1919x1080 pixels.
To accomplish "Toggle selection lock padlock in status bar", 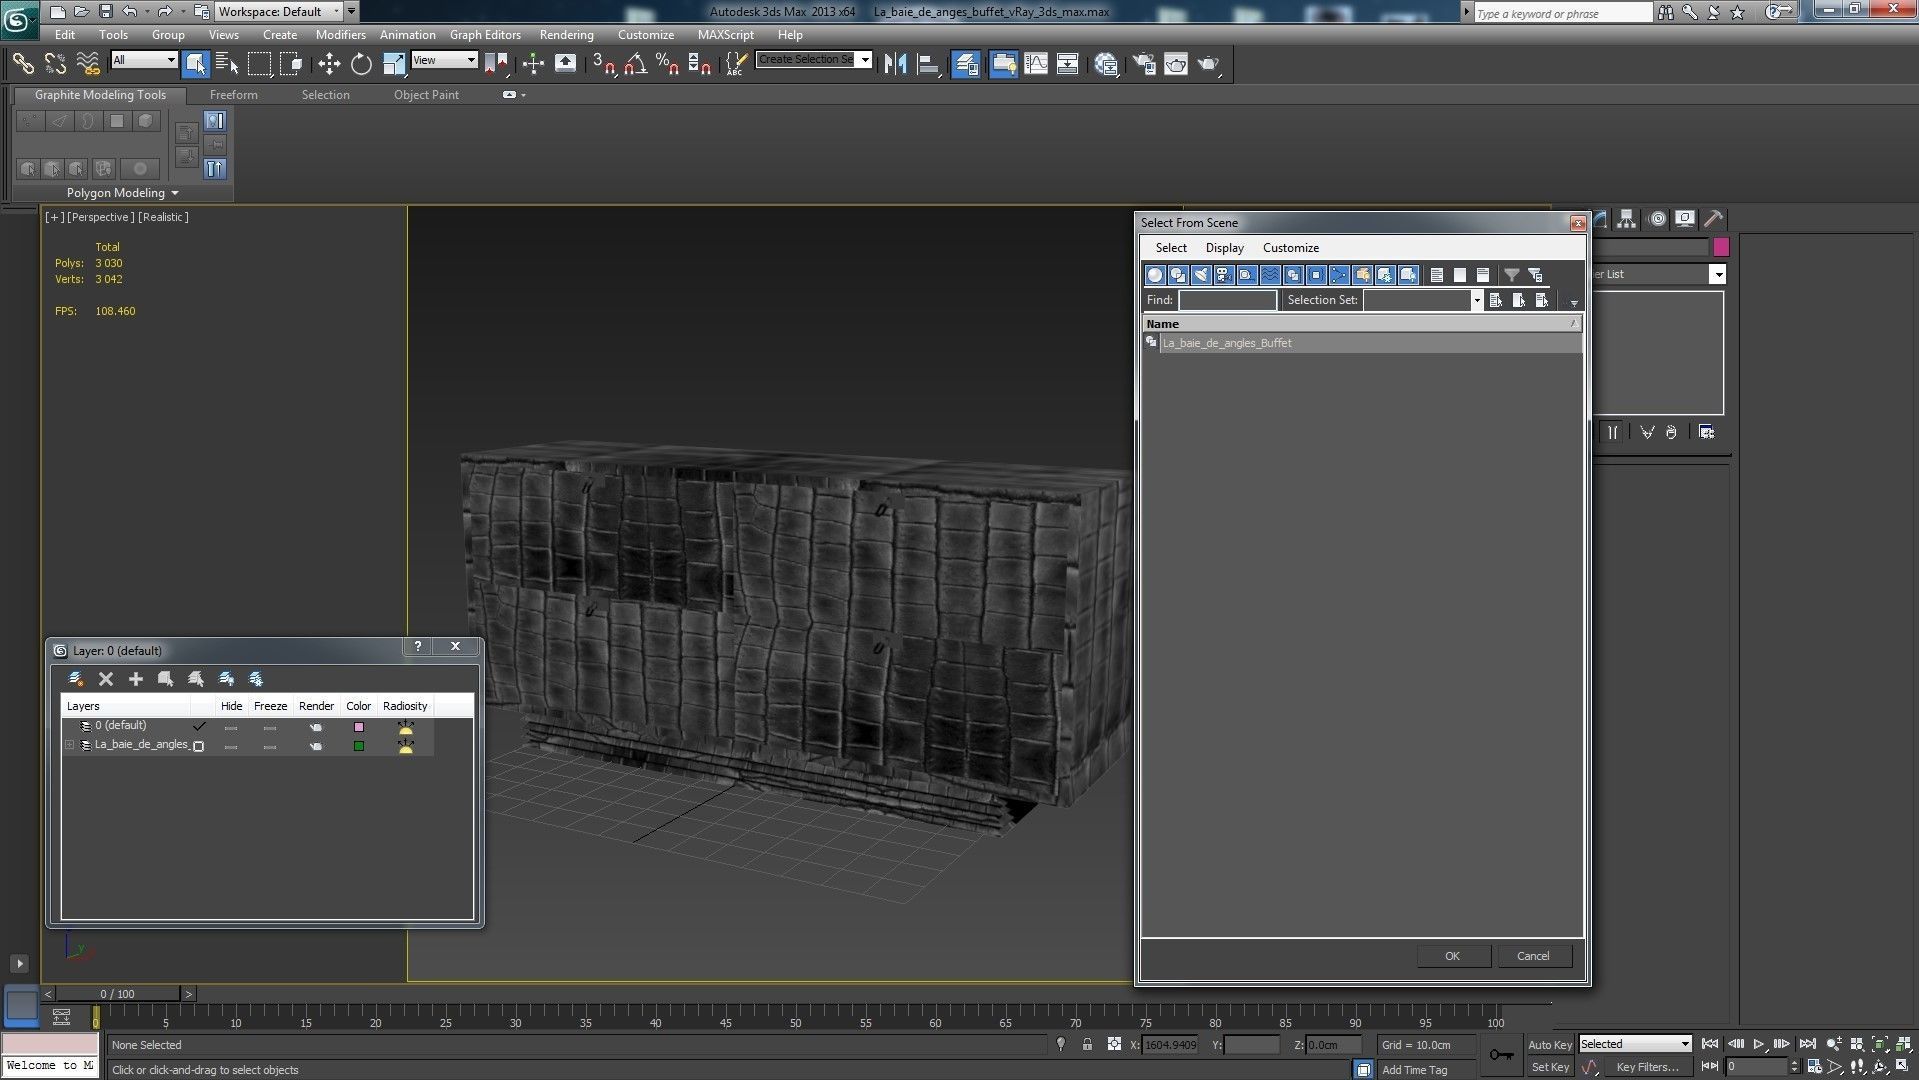I will point(1087,1044).
